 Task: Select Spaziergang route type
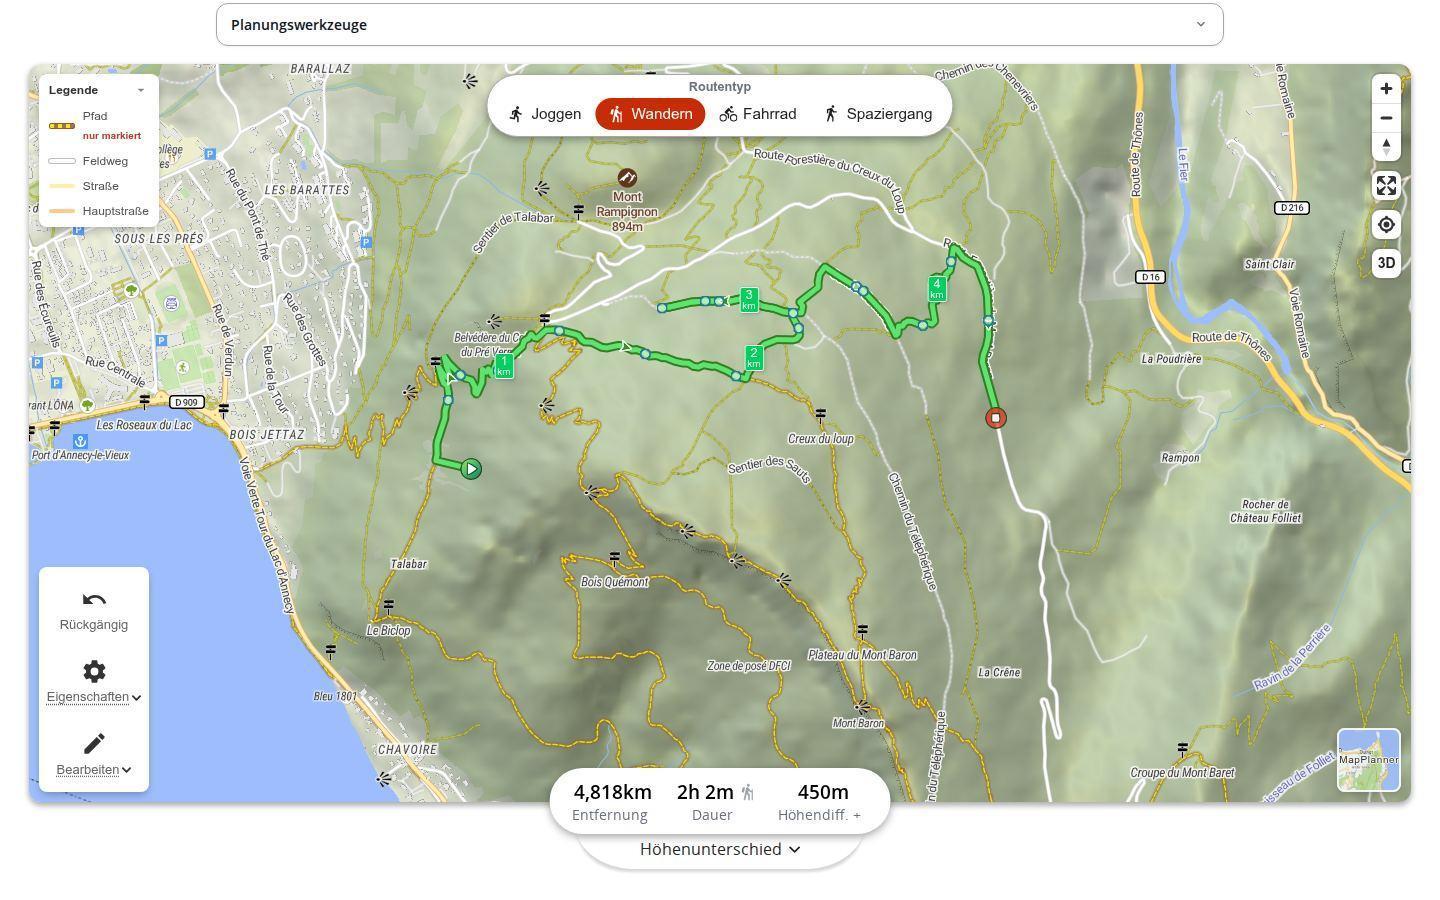coord(877,114)
